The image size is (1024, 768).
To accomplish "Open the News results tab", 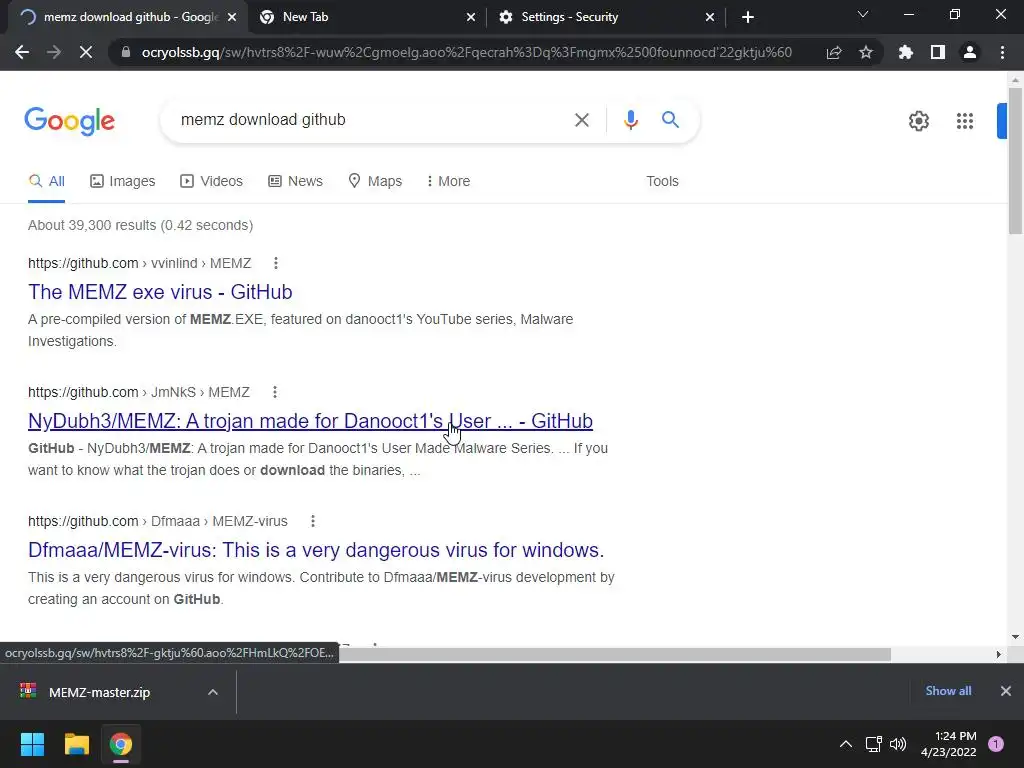I will point(295,181).
